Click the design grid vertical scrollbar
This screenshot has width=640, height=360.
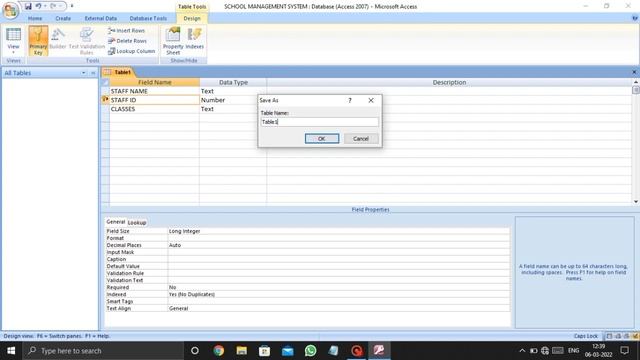(636, 142)
